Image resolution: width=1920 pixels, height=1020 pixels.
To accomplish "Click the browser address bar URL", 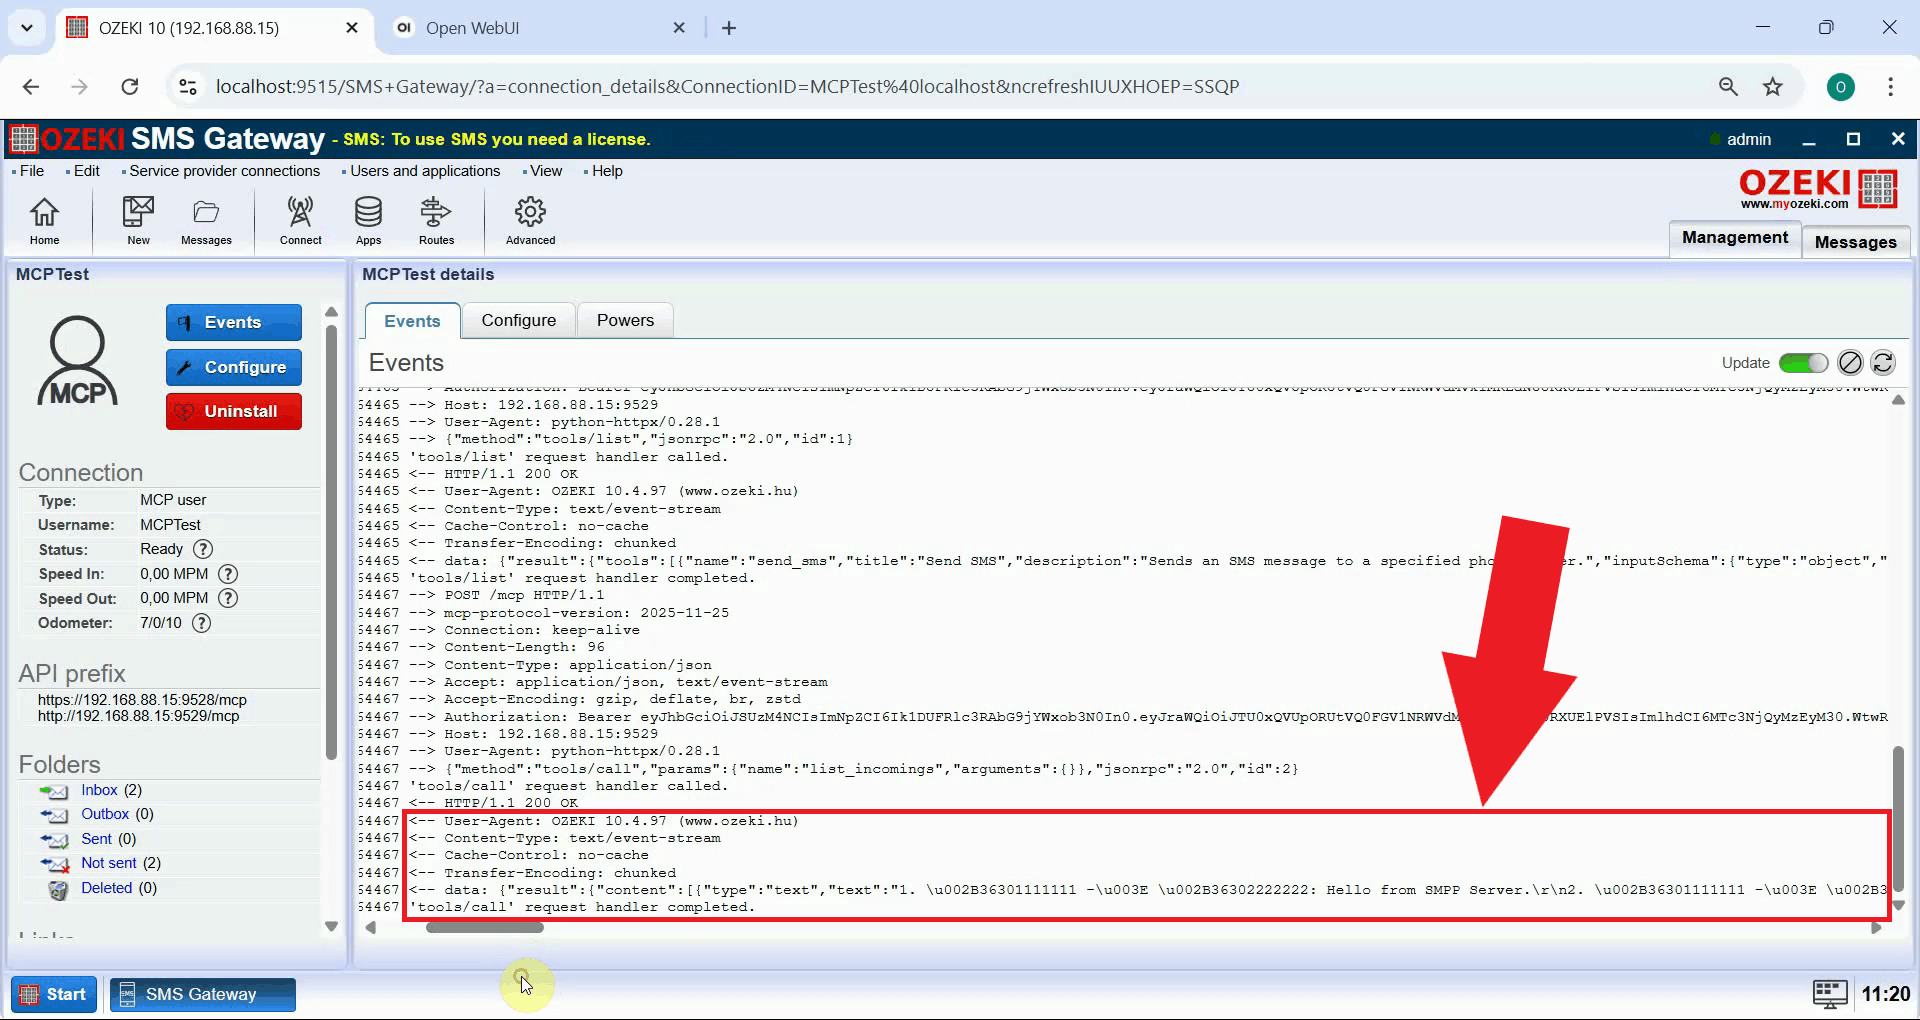I will click(727, 87).
